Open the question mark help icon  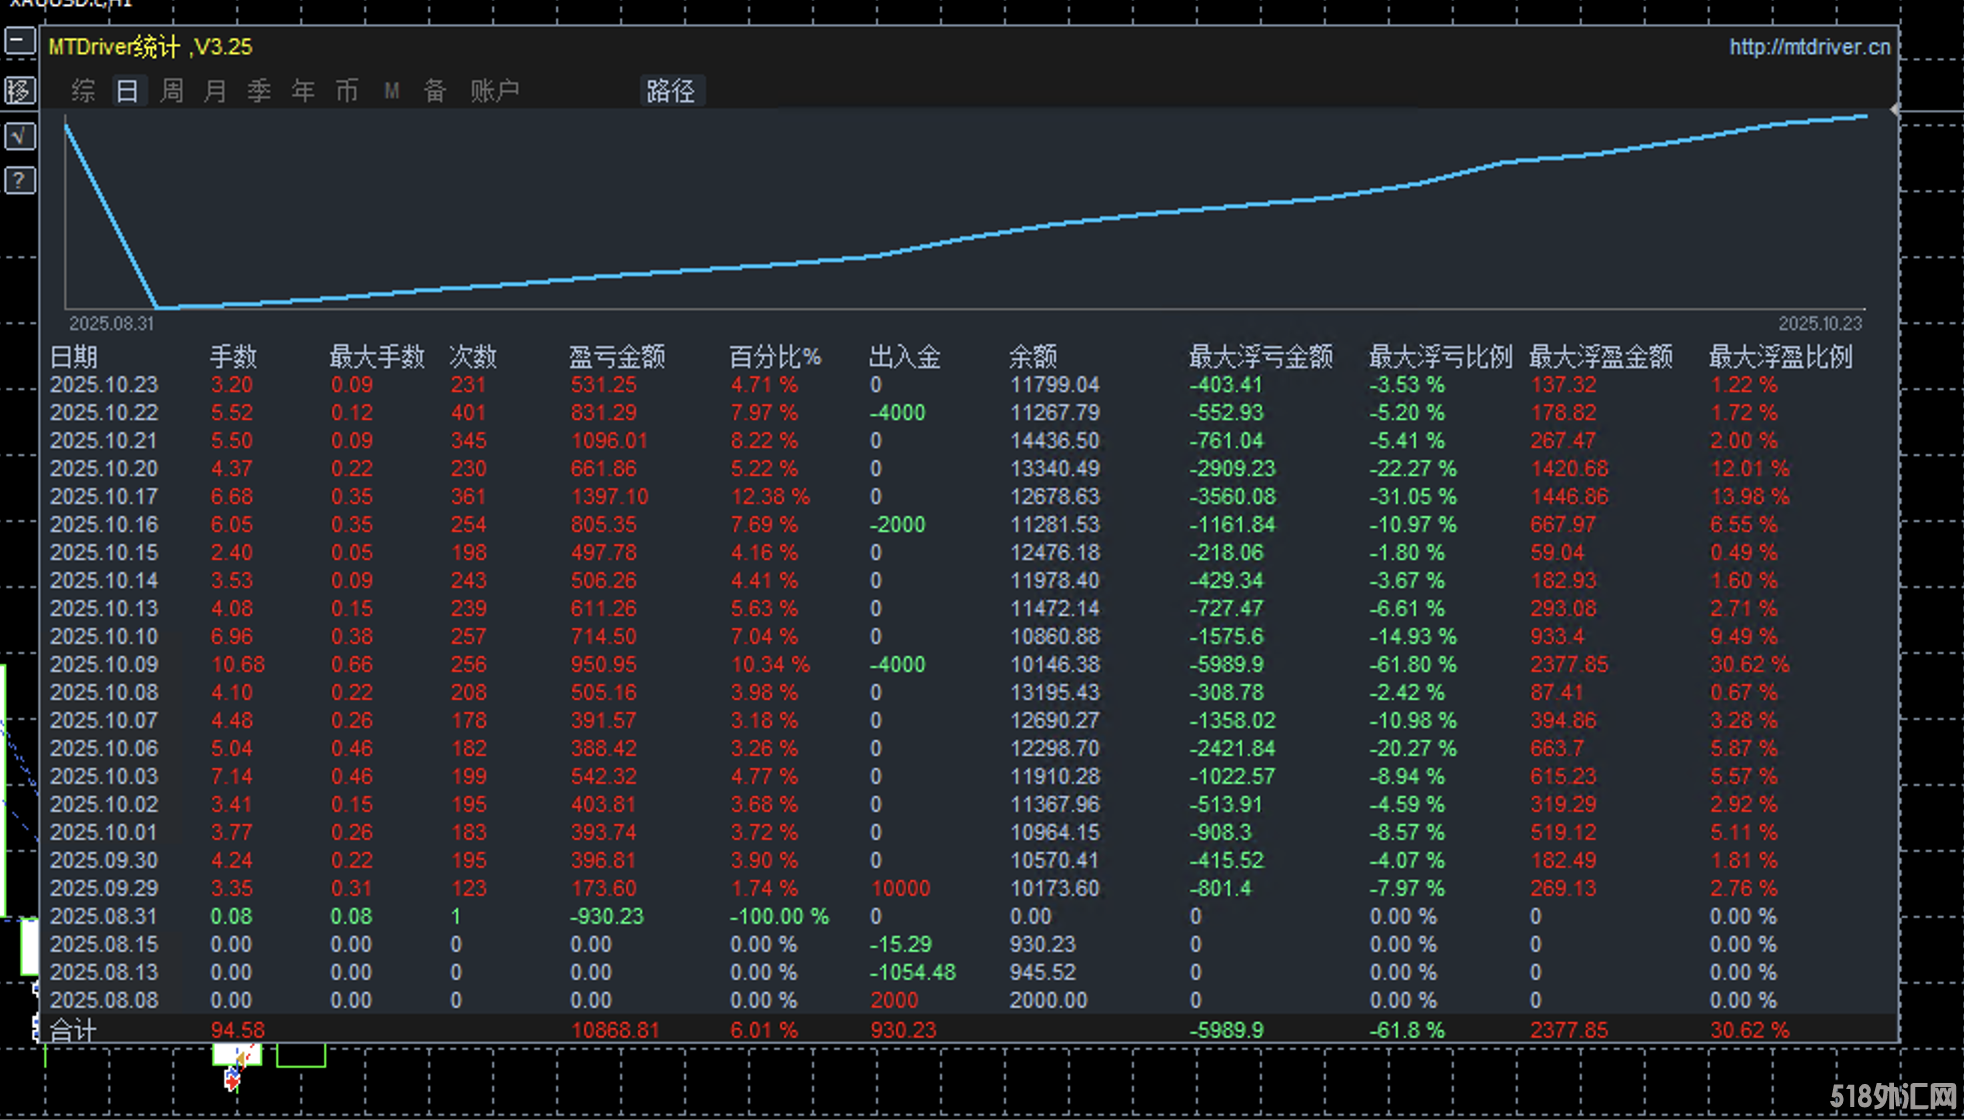coord(20,181)
